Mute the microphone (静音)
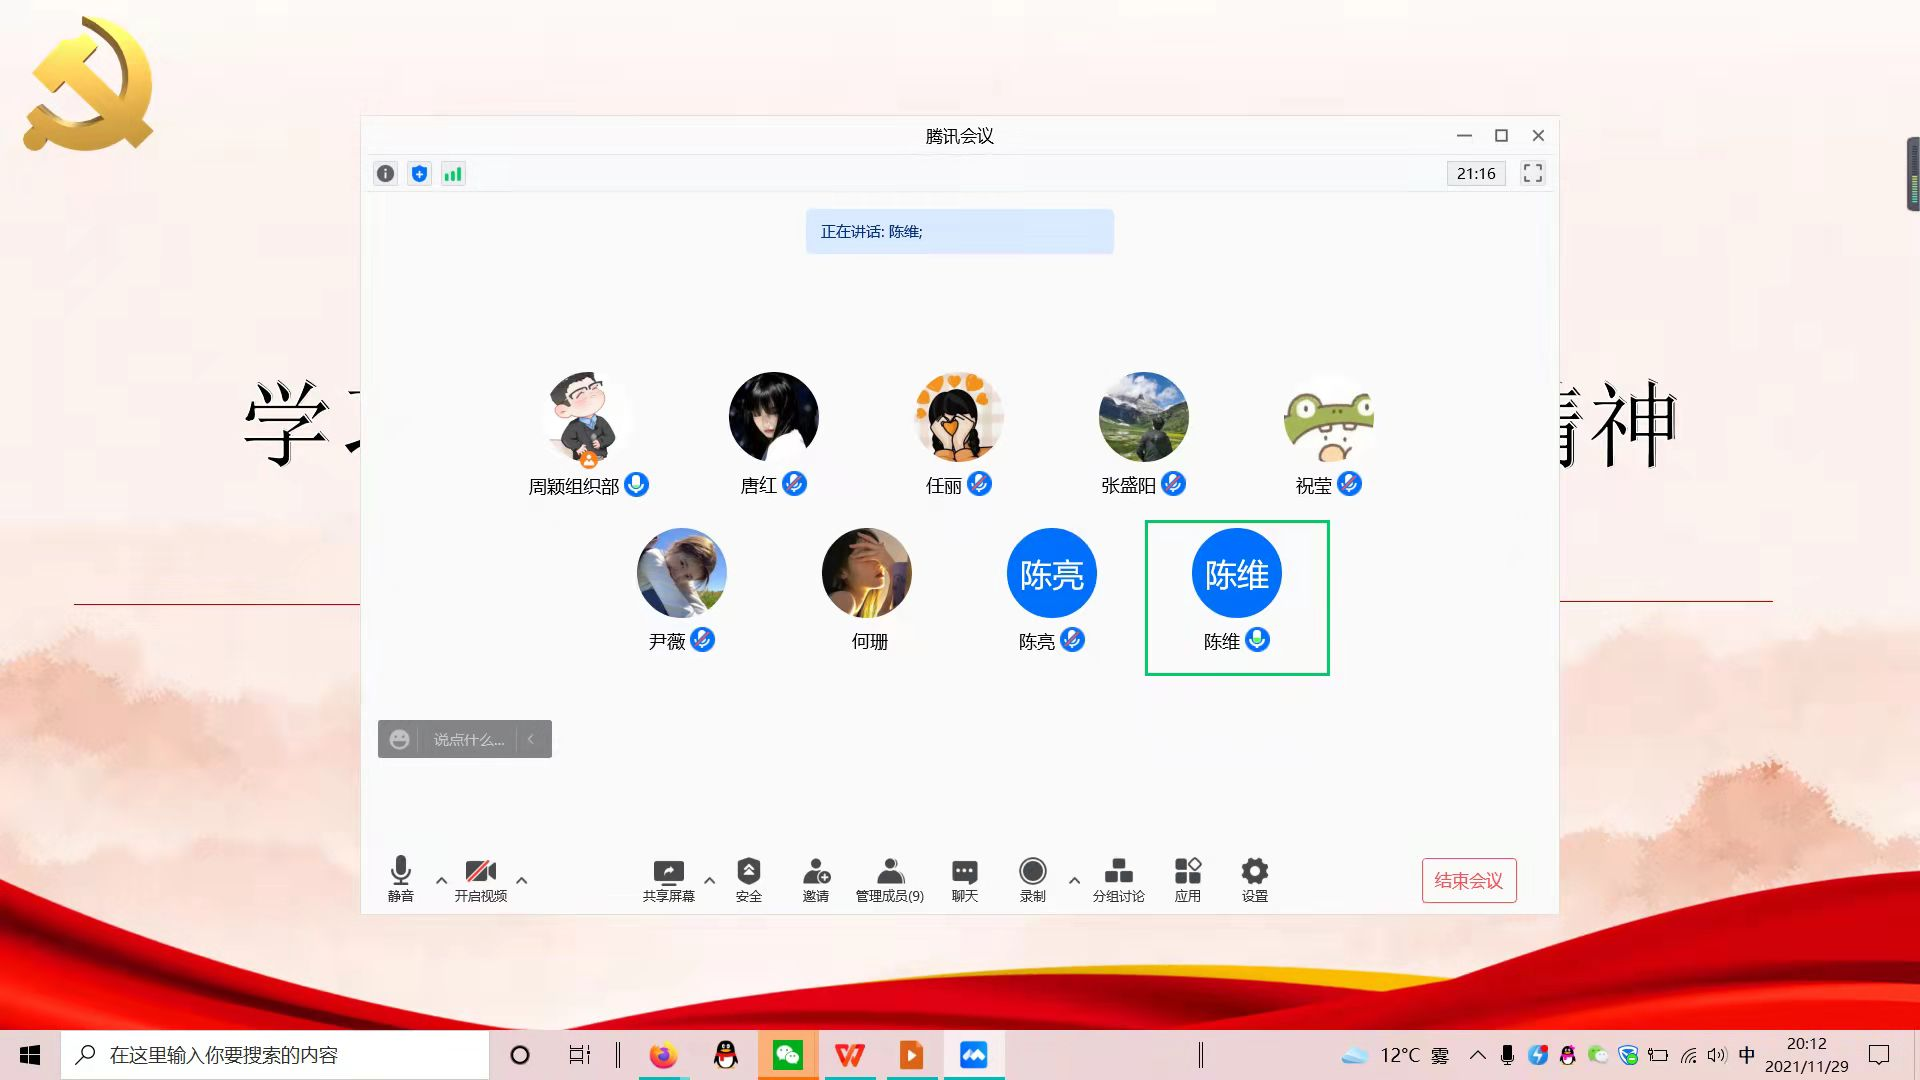 (401, 879)
